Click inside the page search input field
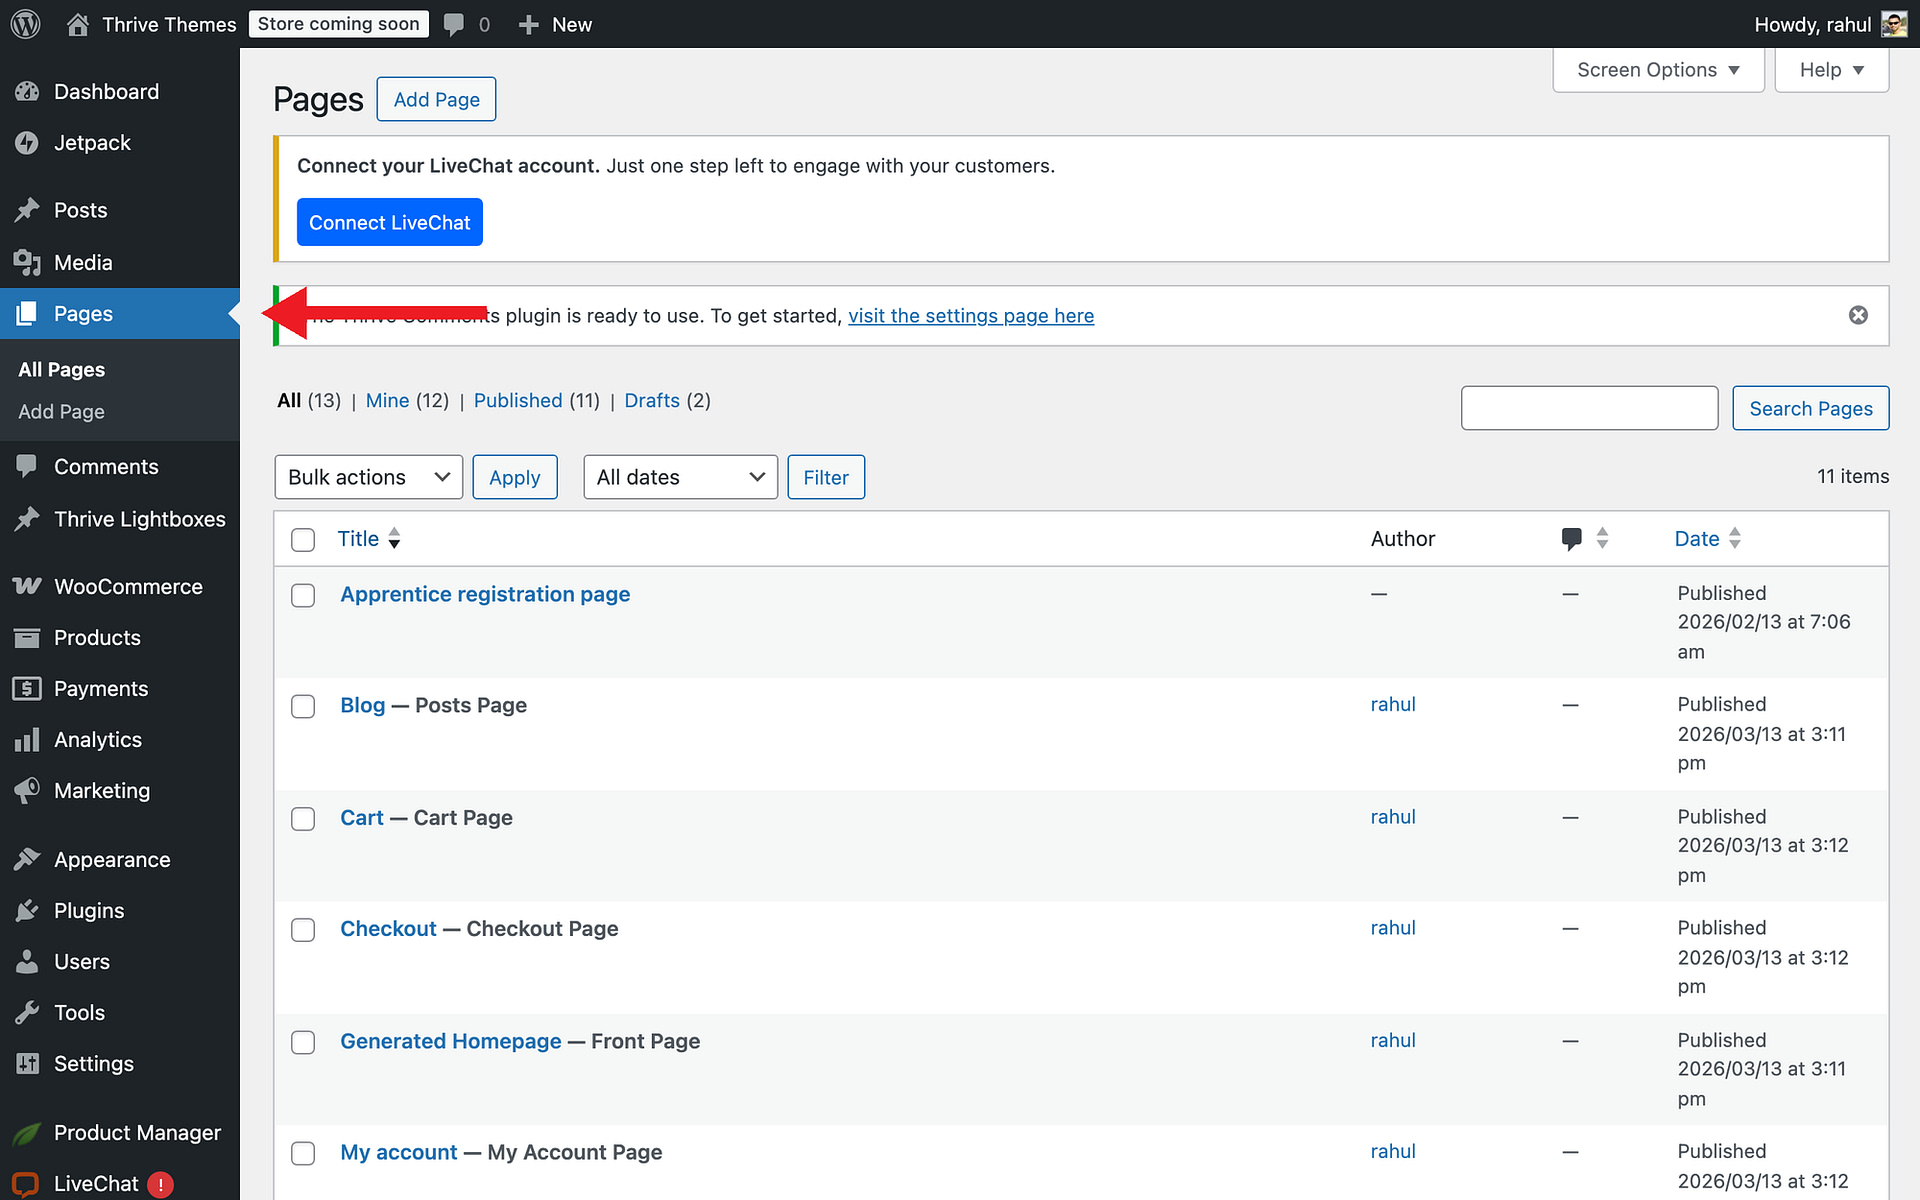The width and height of the screenshot is (1920, 1200). click(1589, 408)
